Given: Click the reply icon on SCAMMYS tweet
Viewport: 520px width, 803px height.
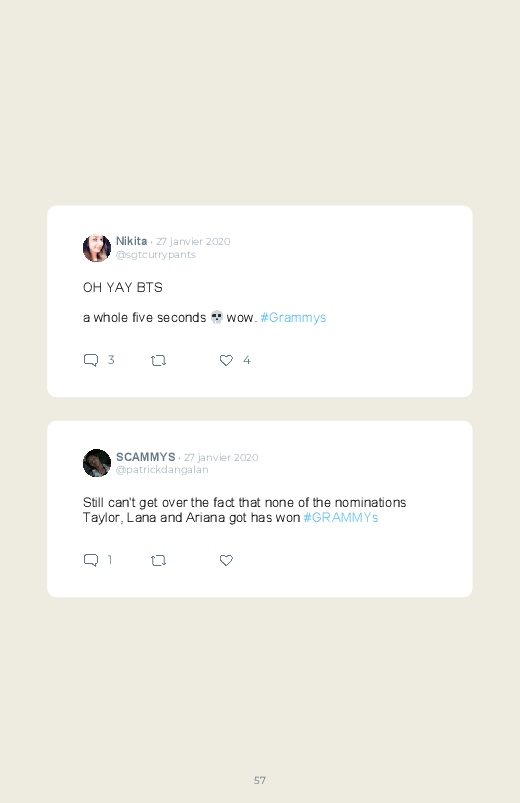Looking at the screenshot, I should pyautogui.click(x=91, y=560).
